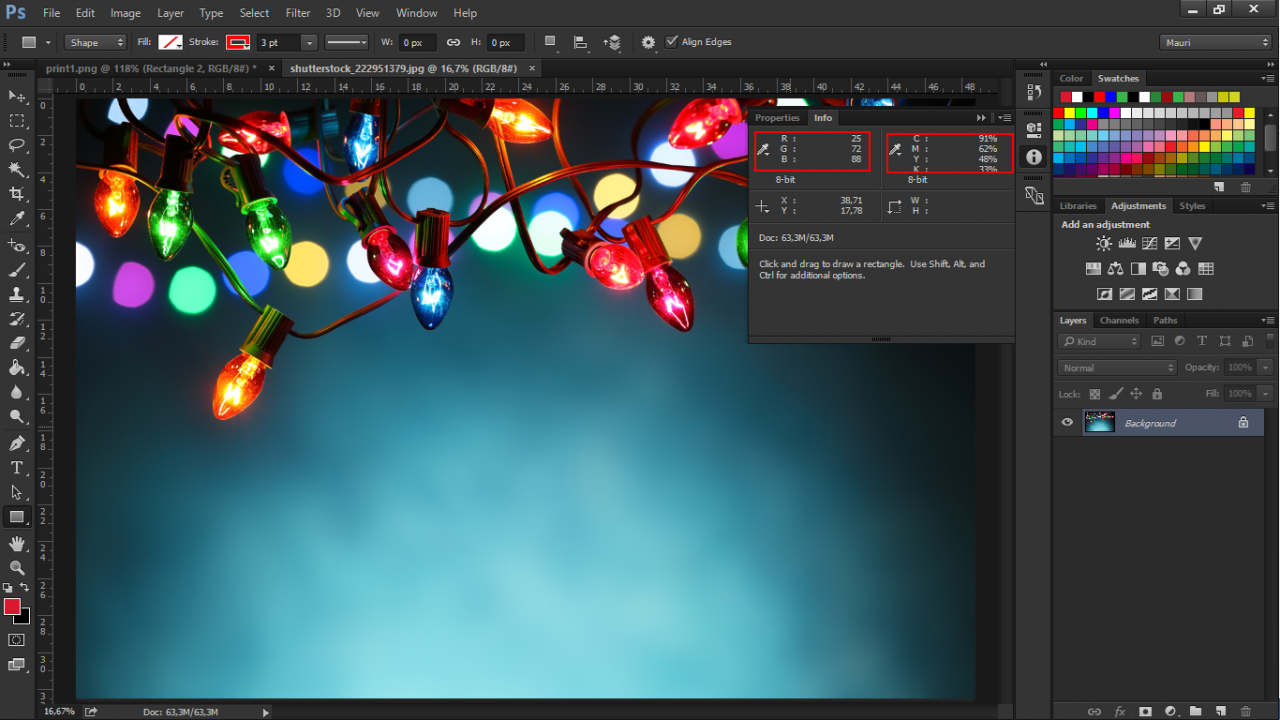Click the red foreground color swatch
The width and height of the screenshot is (1280, 720).
[12, 607]
